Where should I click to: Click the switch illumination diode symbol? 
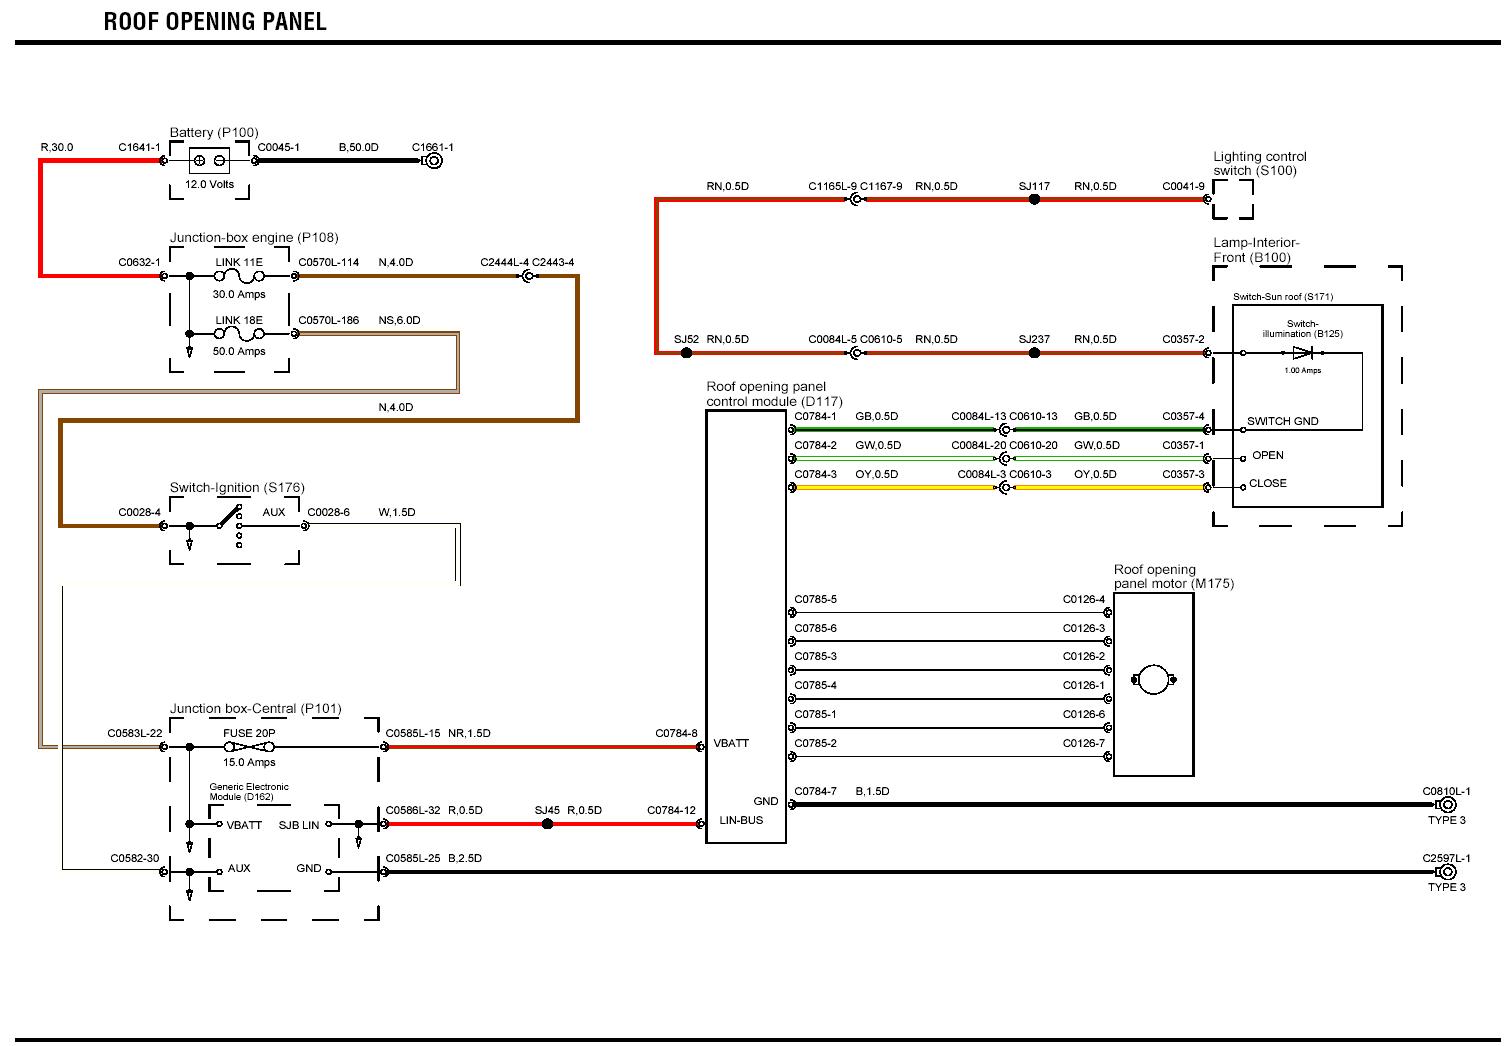[x=1301, y=353]
